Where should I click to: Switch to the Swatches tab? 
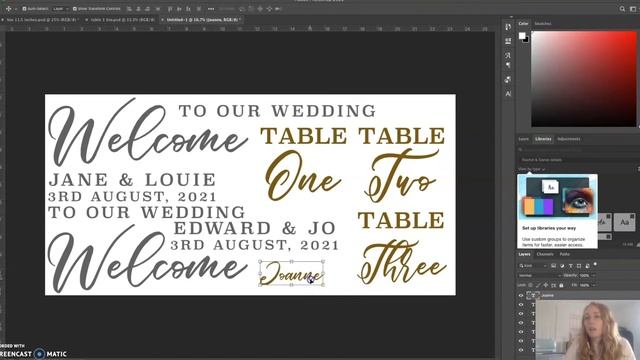(543, 24)
